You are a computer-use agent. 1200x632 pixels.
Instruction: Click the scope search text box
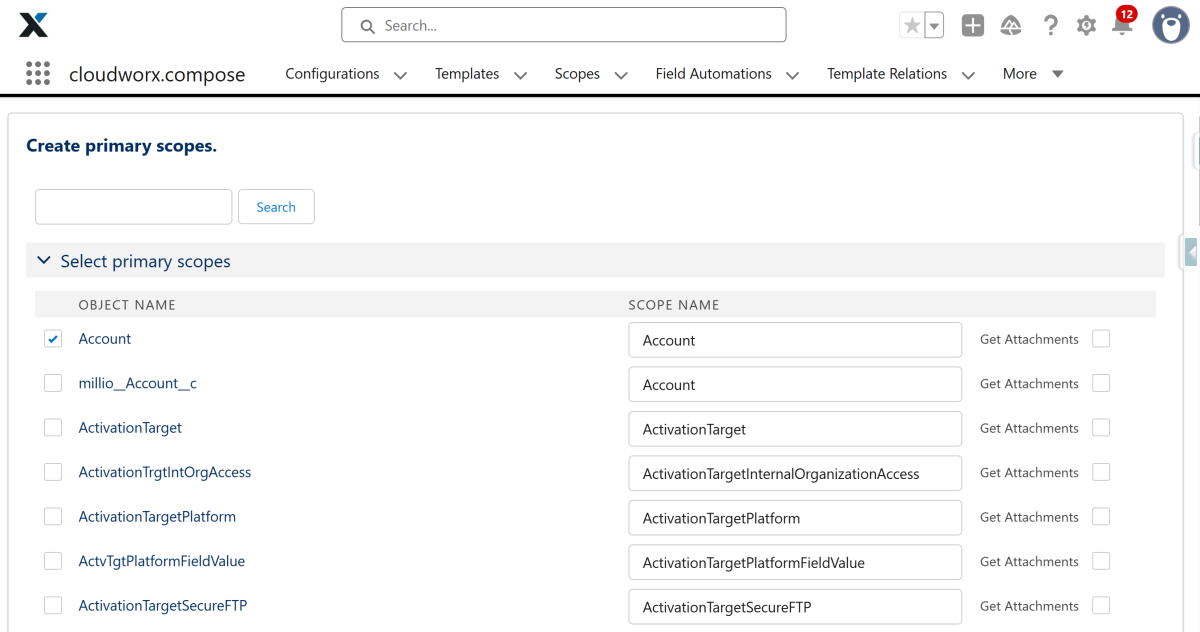(x=134, y=207)
